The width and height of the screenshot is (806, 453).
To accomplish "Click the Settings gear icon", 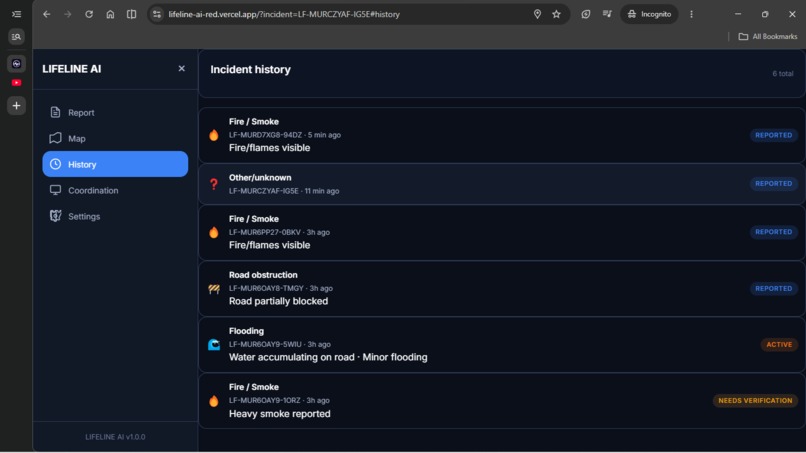I will (56, 216).
